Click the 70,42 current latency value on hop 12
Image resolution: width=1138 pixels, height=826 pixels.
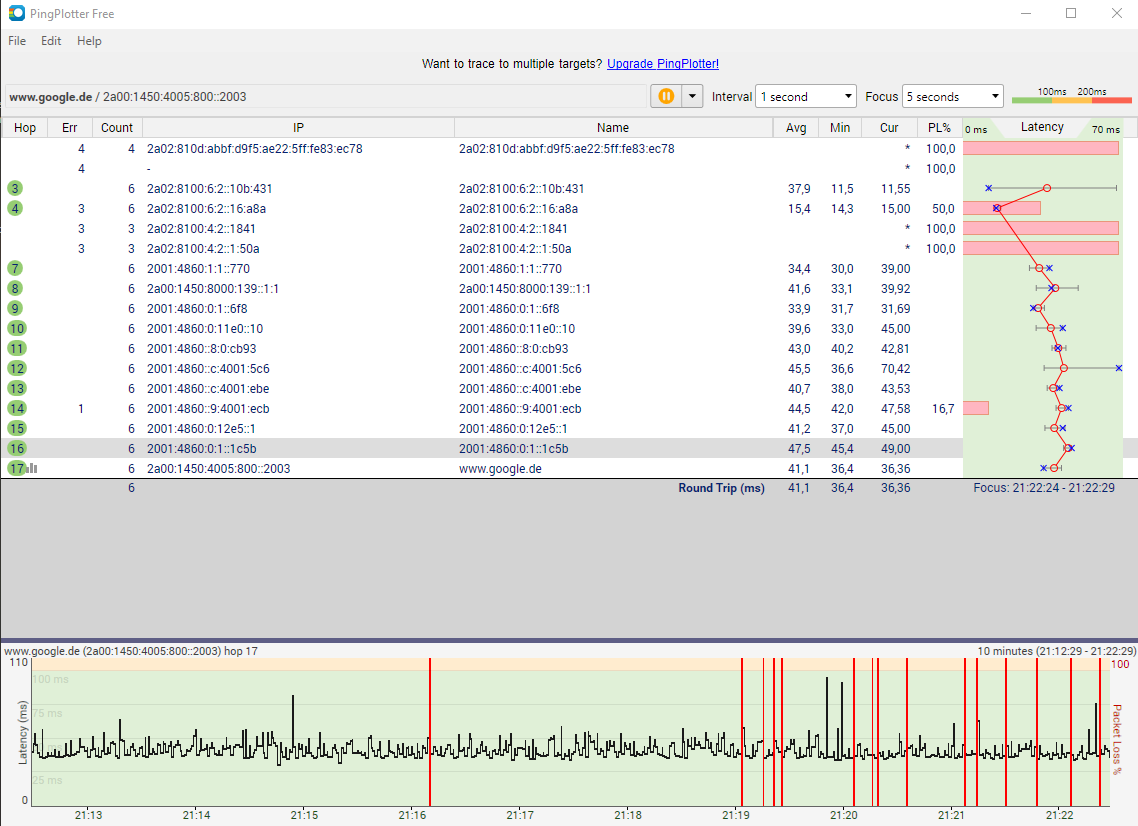896,369
